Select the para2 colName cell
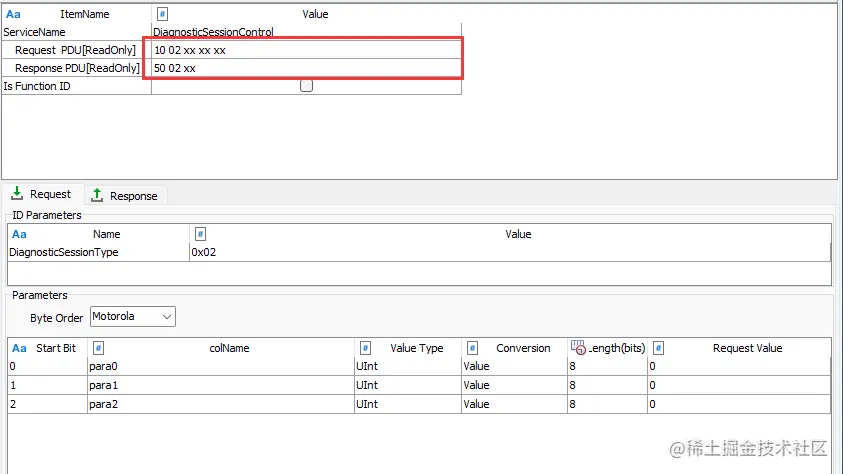The height and width of the screenshot is (474, 843). (x=220, y=404)
